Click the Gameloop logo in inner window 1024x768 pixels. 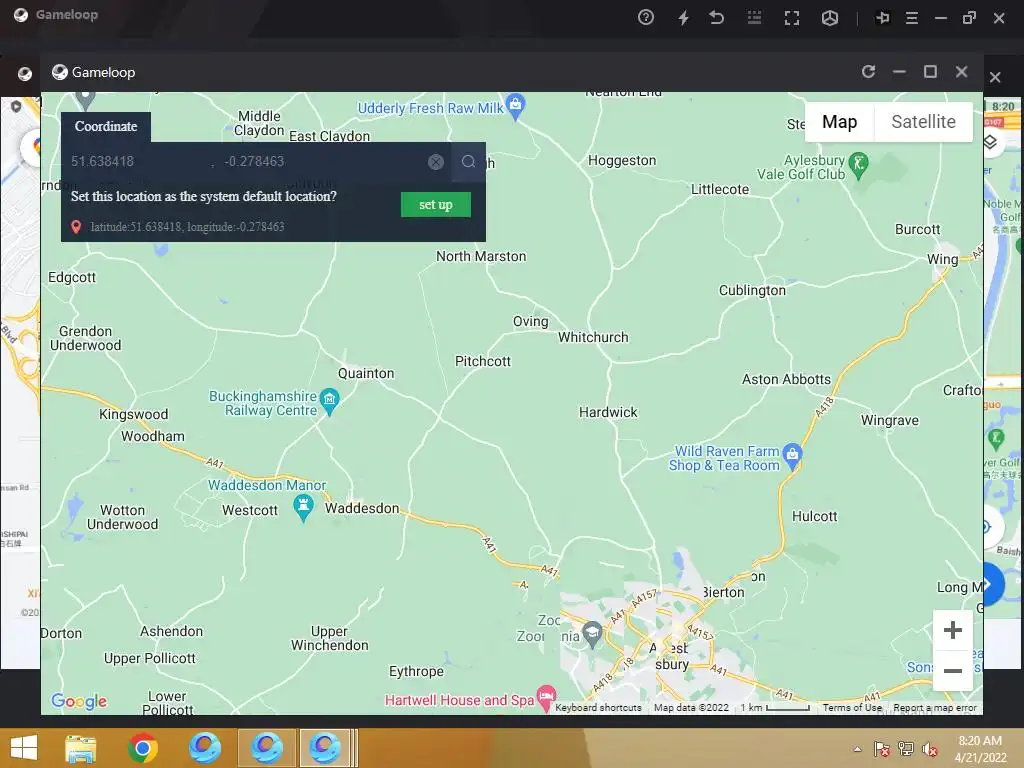pyautogui.click(x=59, y=72)
